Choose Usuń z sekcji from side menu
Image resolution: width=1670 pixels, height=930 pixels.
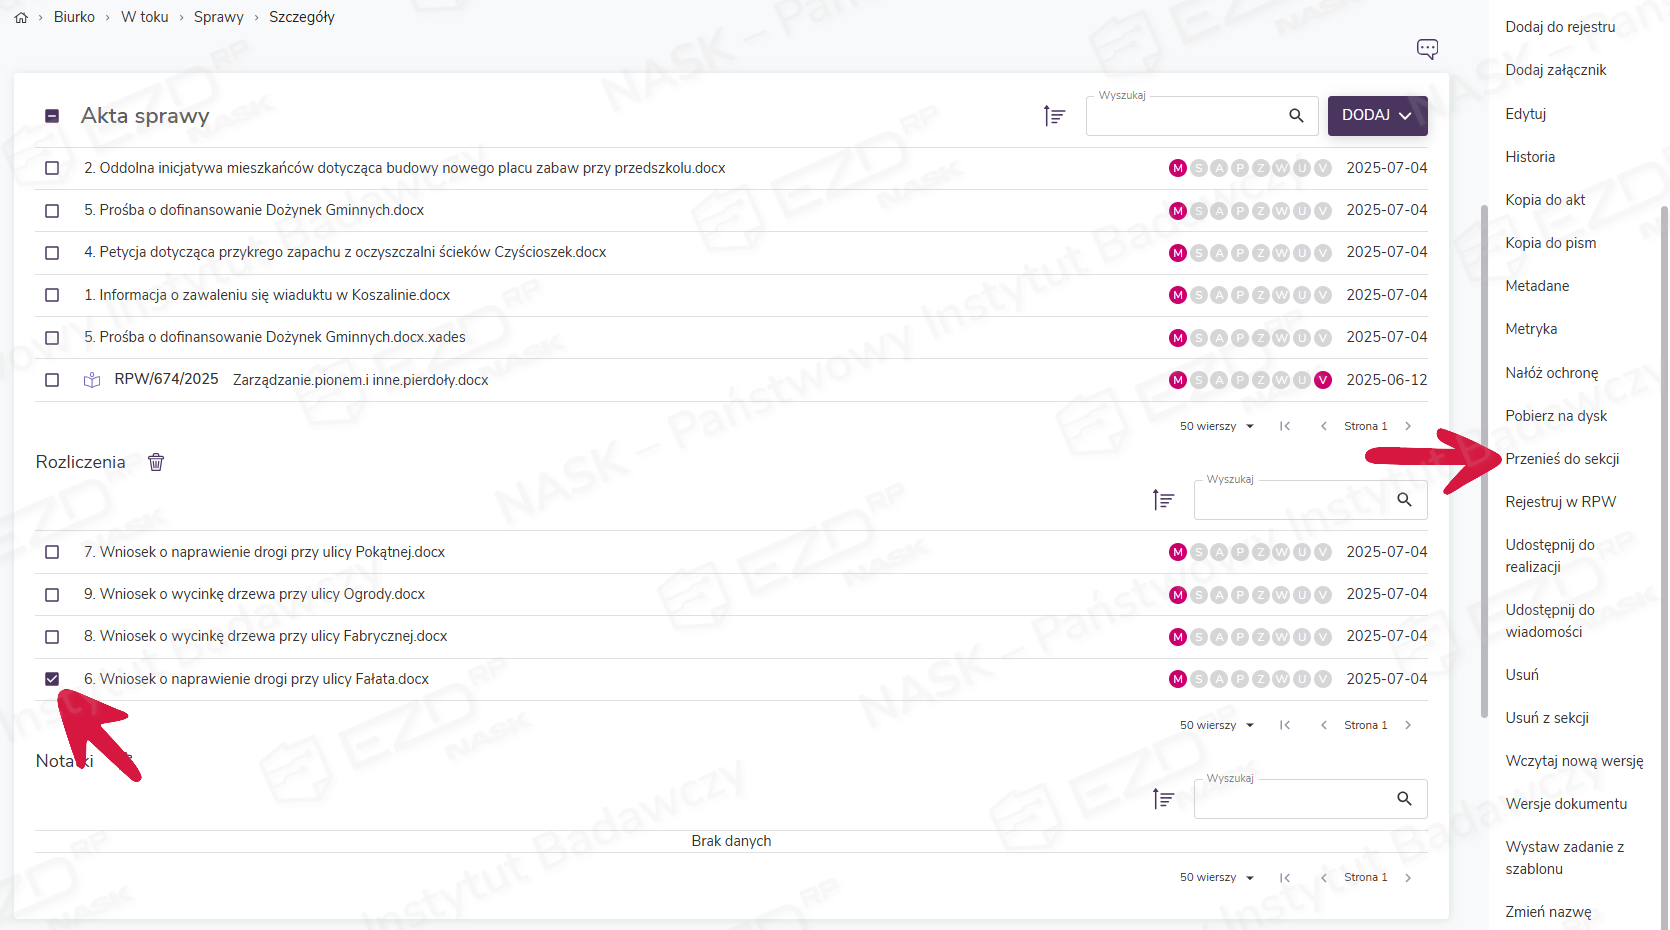tap(1546, 718)
